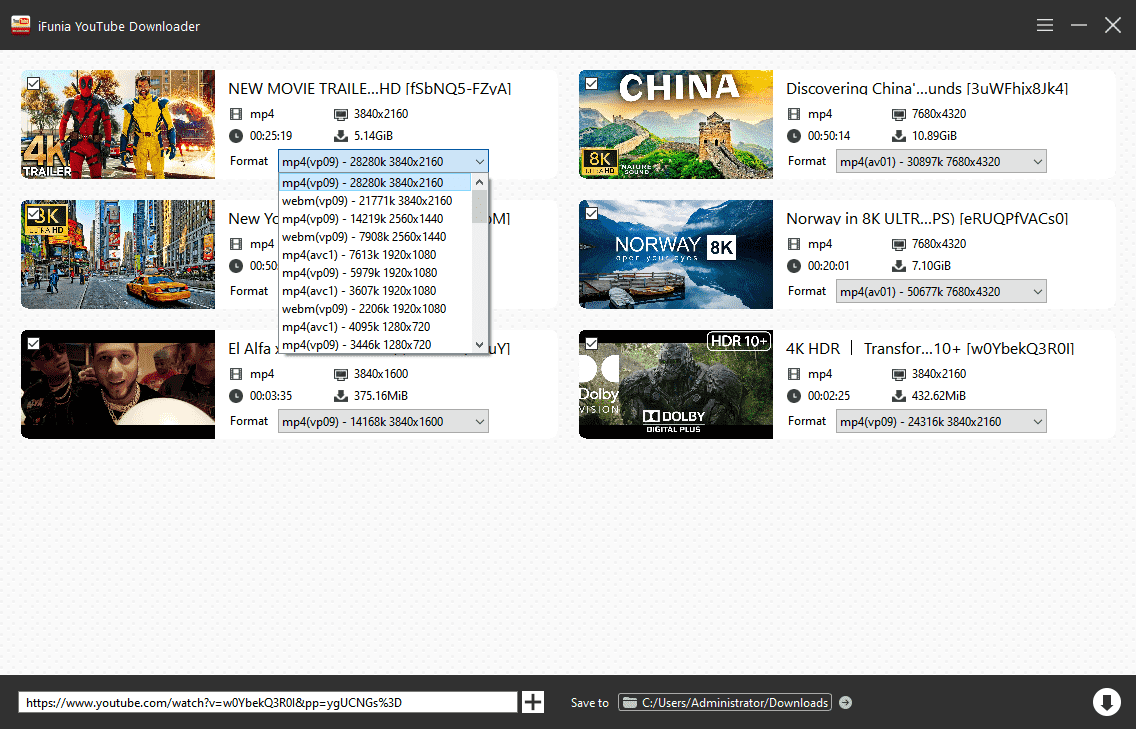Click the YouTube URL input field
The image size is (1136, 729).
coord(267,703)
